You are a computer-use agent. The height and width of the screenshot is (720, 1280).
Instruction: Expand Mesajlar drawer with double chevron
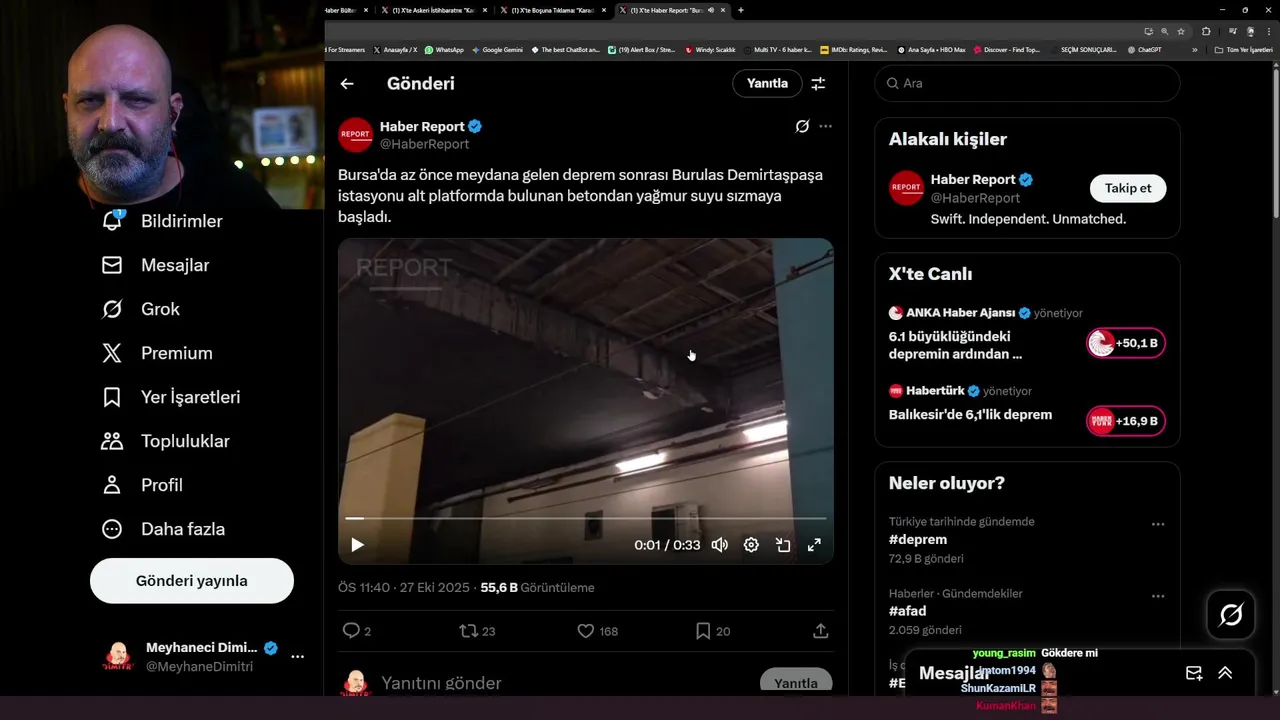pos(1225,673)
